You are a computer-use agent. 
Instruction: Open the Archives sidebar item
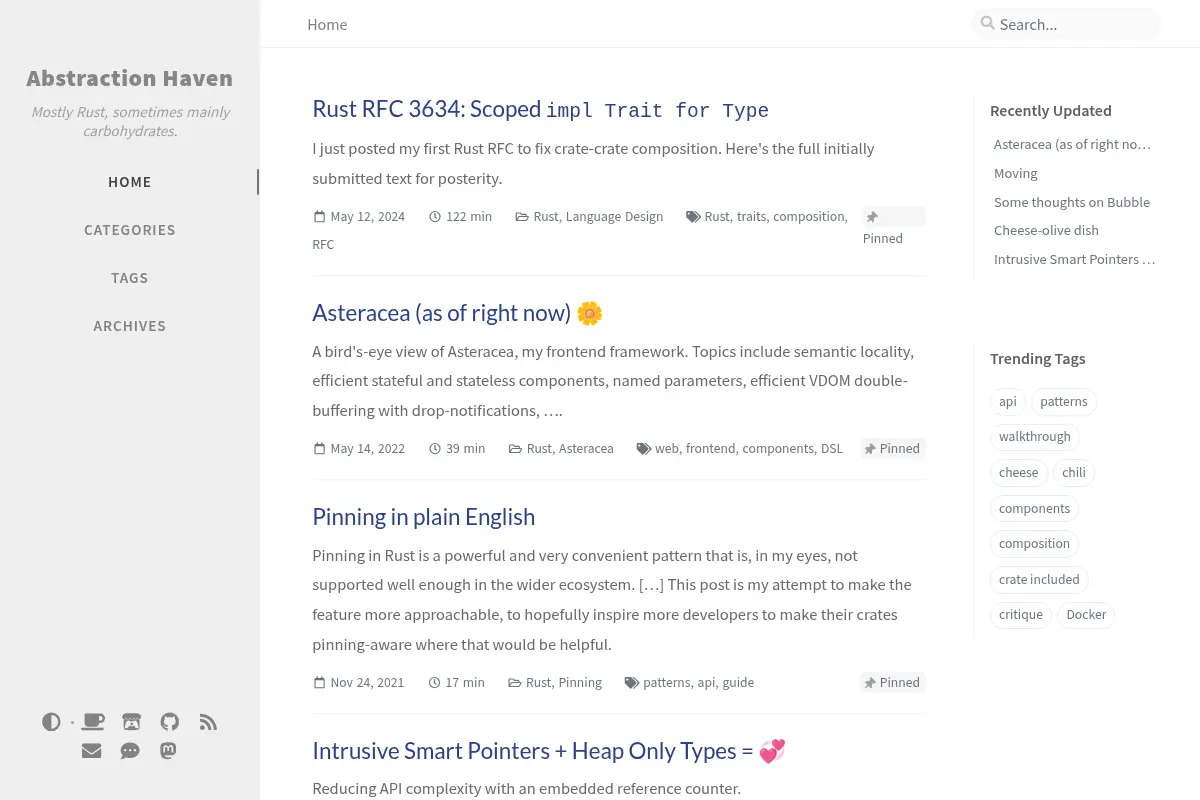[x=130, y=326]
